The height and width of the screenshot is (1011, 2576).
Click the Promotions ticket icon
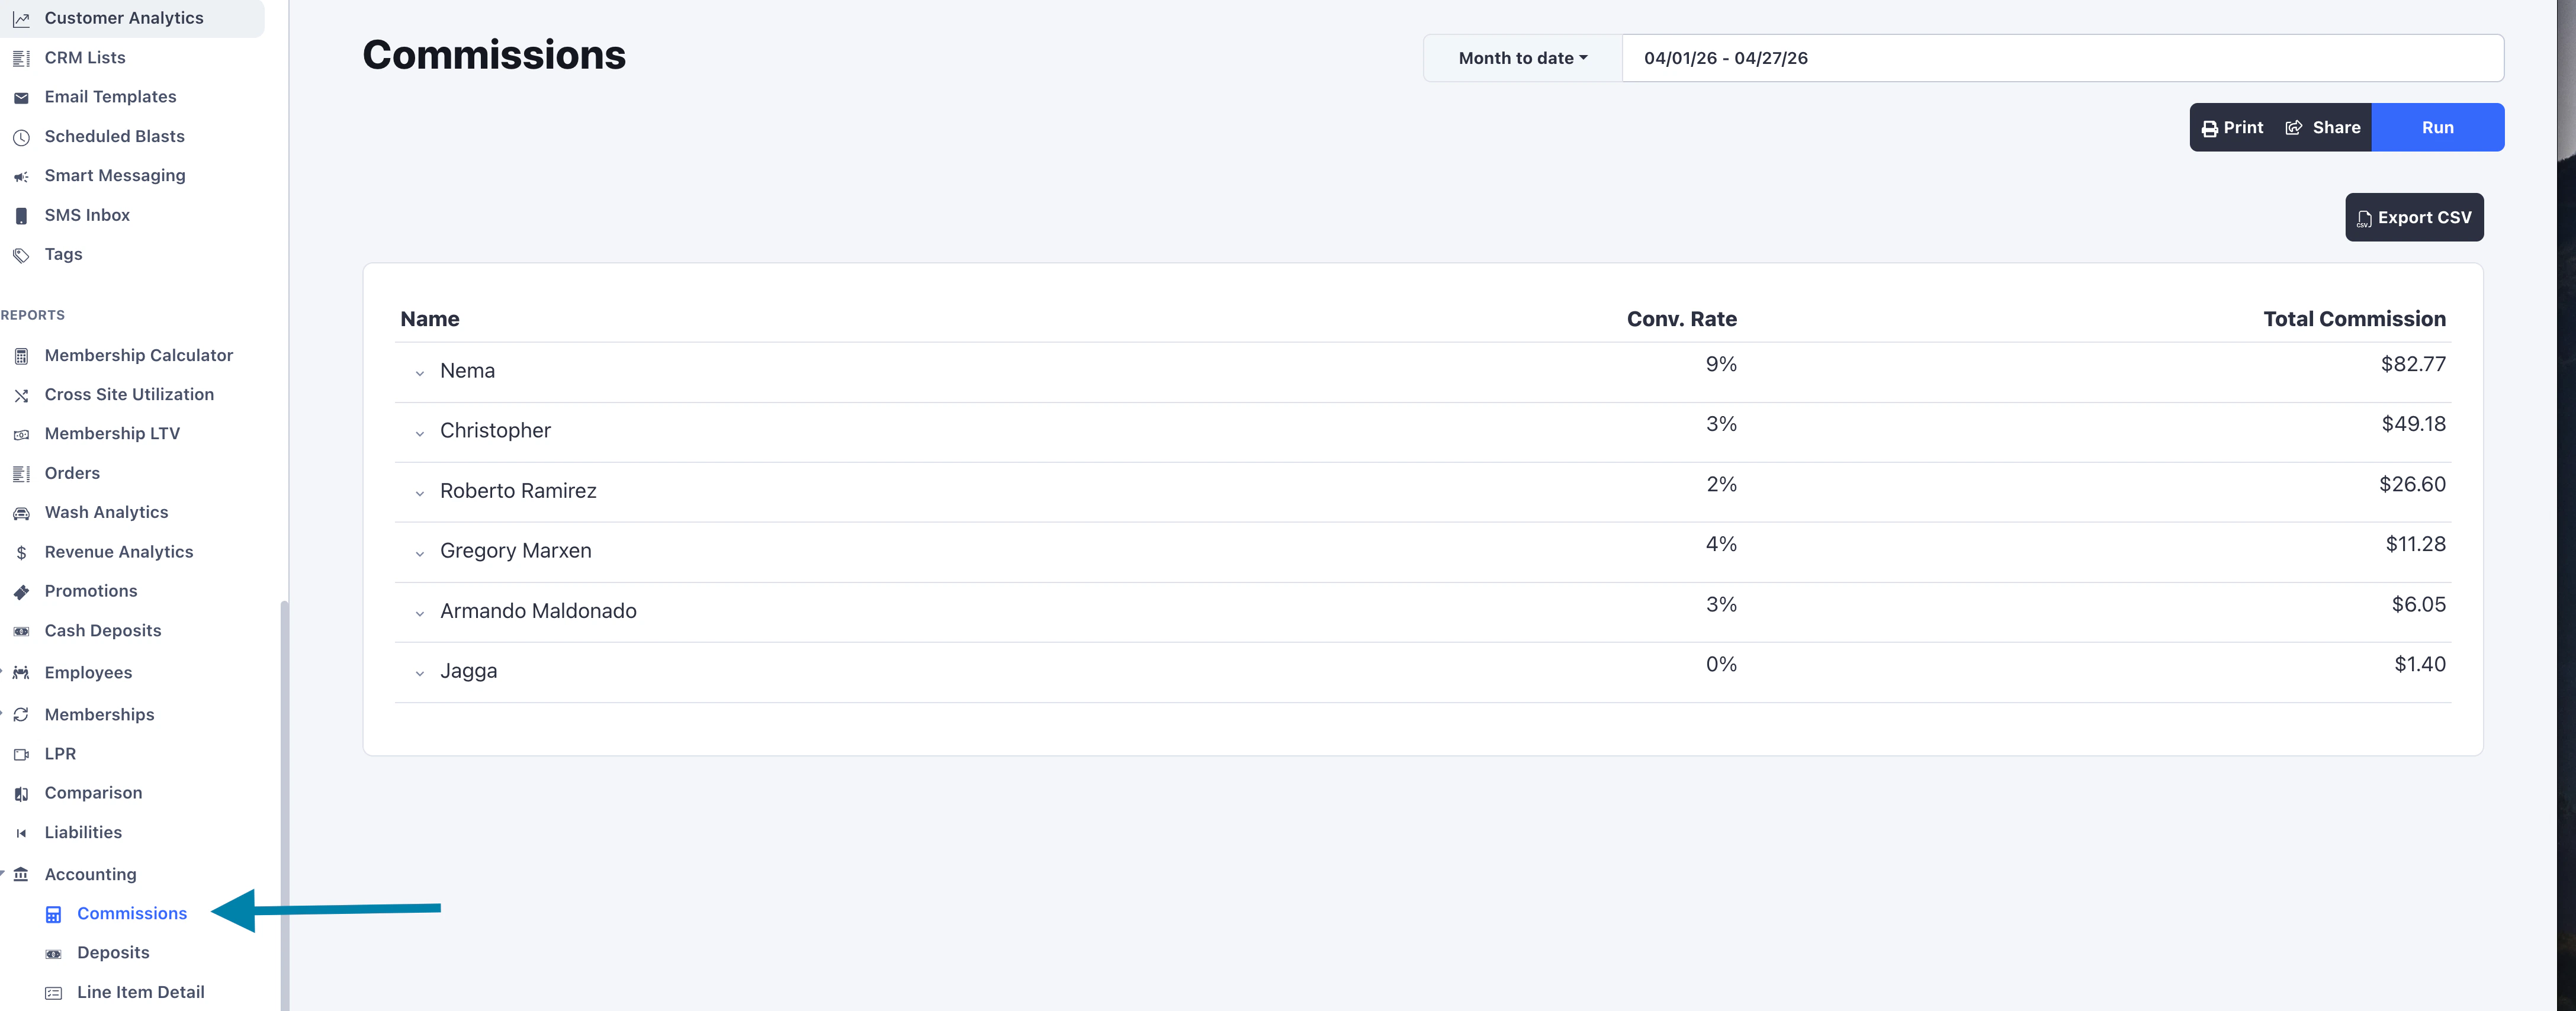pos(21,592)
